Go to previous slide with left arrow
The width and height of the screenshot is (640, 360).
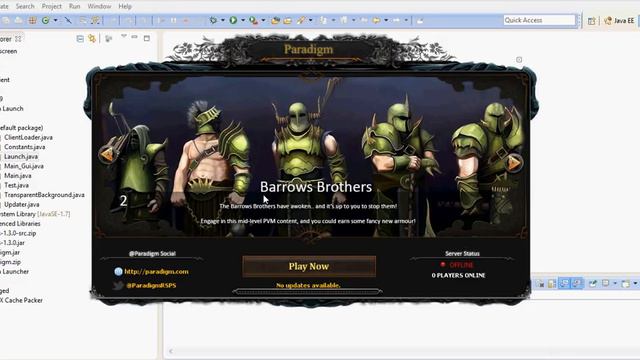click(x=107, y=155)
